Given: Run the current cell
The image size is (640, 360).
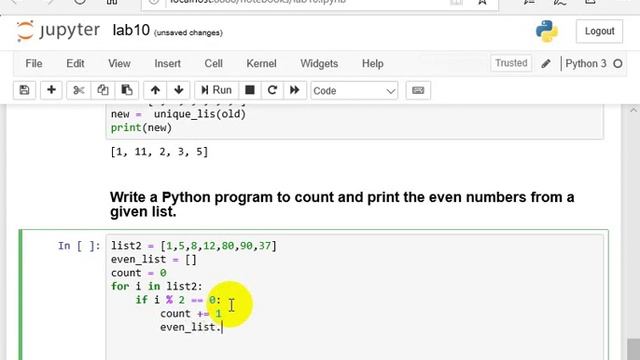Looking at the screenshot, I should point(216,90).
